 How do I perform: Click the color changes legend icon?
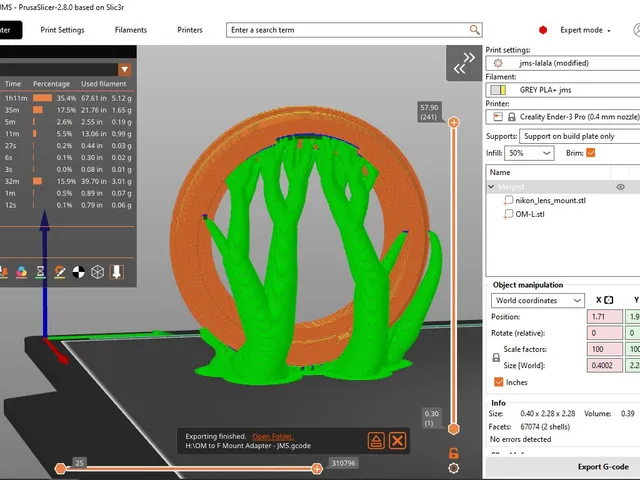pyautogui.click(x=21, y=272)
